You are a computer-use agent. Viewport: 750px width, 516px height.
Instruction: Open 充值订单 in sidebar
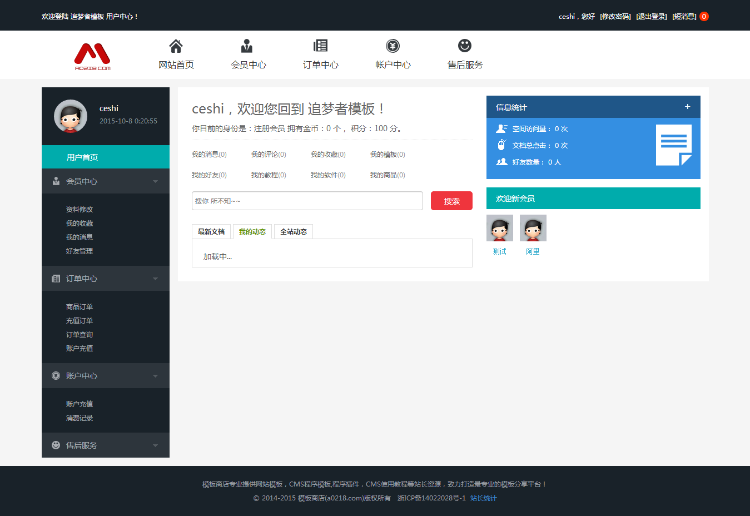coord(79,320)
